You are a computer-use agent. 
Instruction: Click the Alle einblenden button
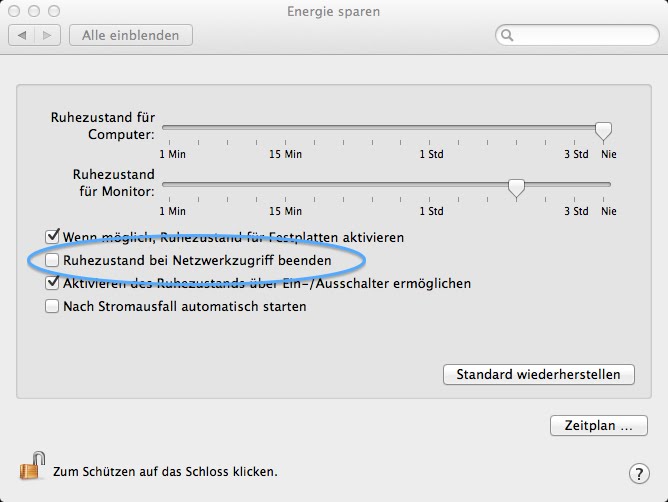pos(130,35)
